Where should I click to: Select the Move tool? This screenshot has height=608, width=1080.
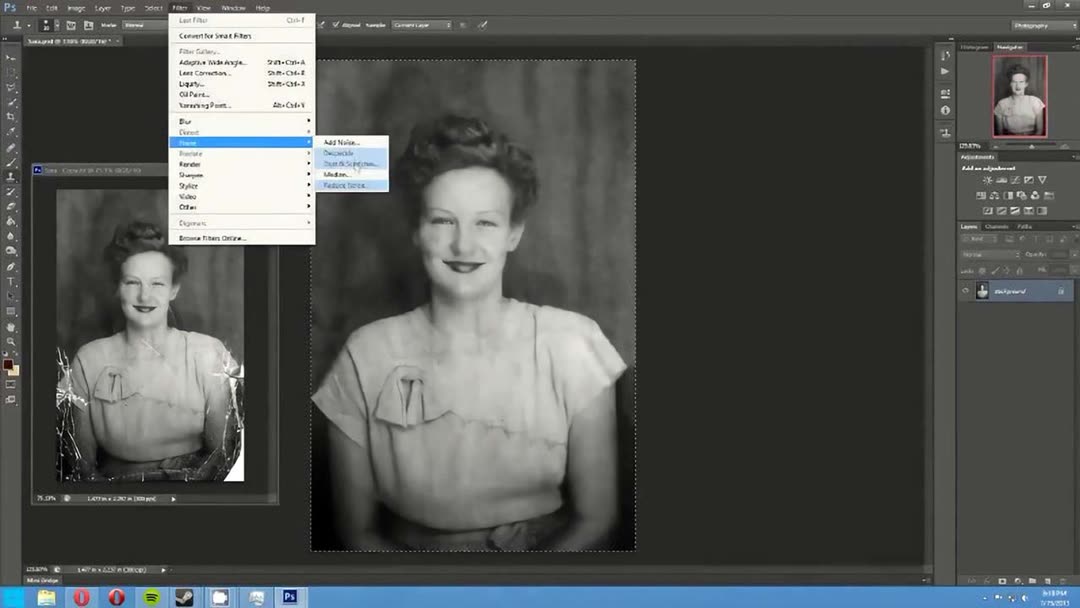pos(12,57)
